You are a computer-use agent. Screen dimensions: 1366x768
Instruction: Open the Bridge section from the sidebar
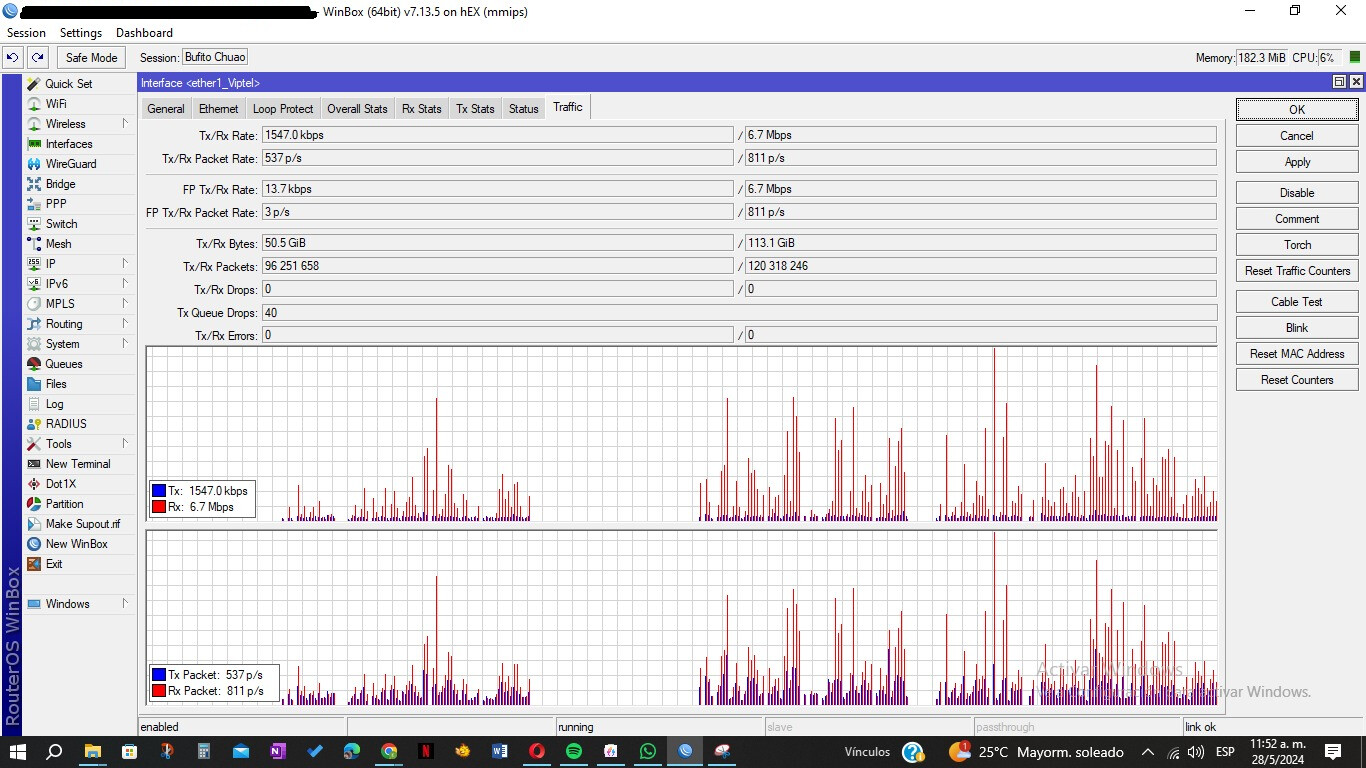coord(62,183)
